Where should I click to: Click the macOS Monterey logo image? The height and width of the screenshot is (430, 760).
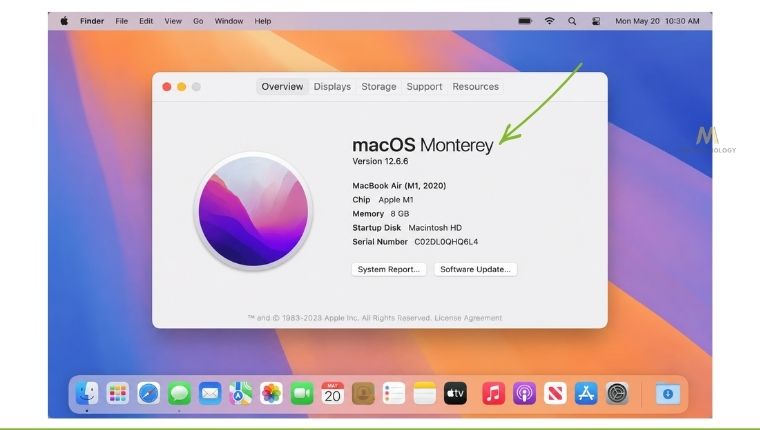[x=253, y=211]
